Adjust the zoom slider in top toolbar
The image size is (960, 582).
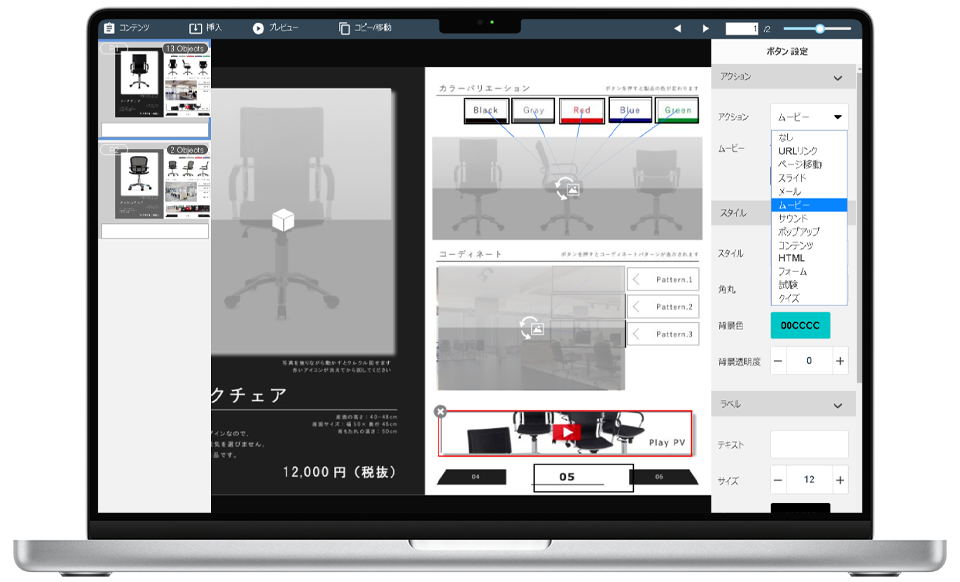(x=820, y=29)
